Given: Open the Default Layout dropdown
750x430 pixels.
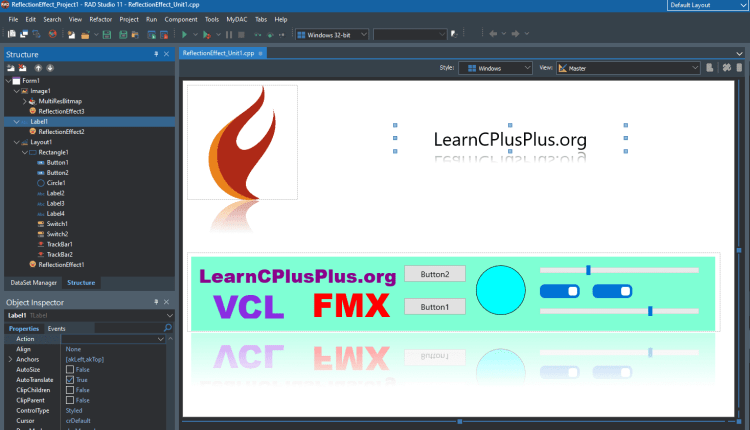Looking at the screenshot, I should point(708,5).
